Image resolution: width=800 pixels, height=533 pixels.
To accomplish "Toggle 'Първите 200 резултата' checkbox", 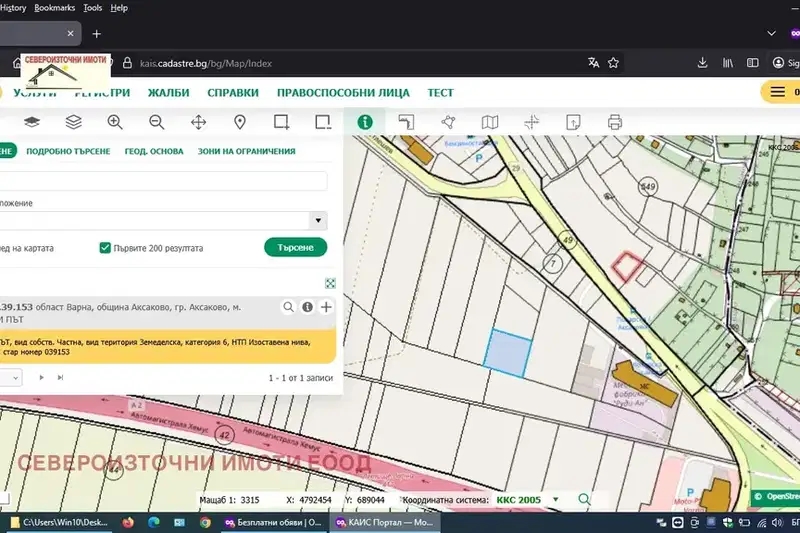I will 105,248.
